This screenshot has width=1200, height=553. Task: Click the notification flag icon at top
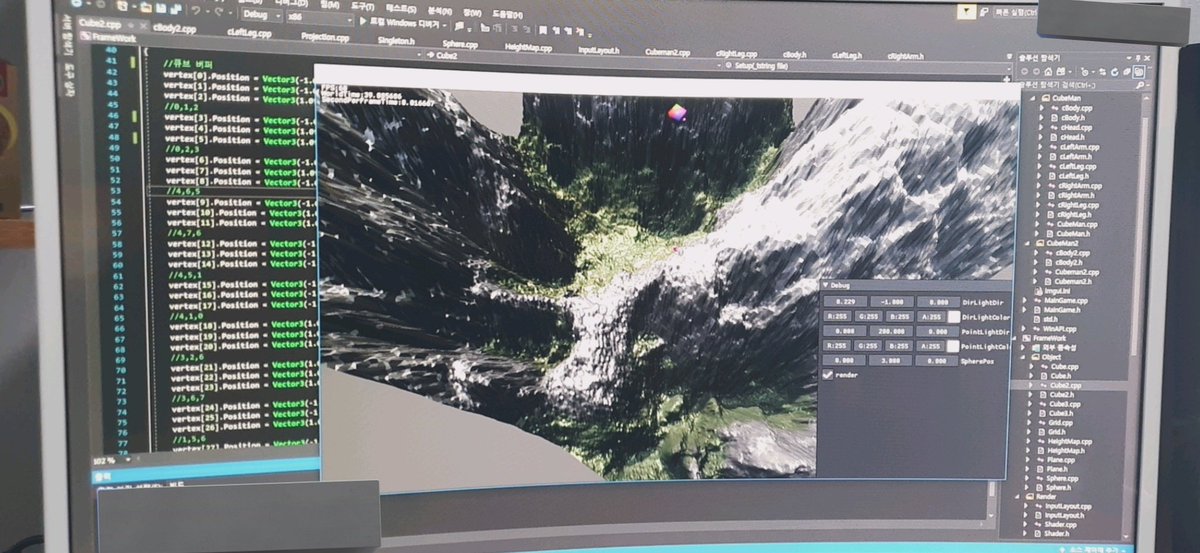966,11
